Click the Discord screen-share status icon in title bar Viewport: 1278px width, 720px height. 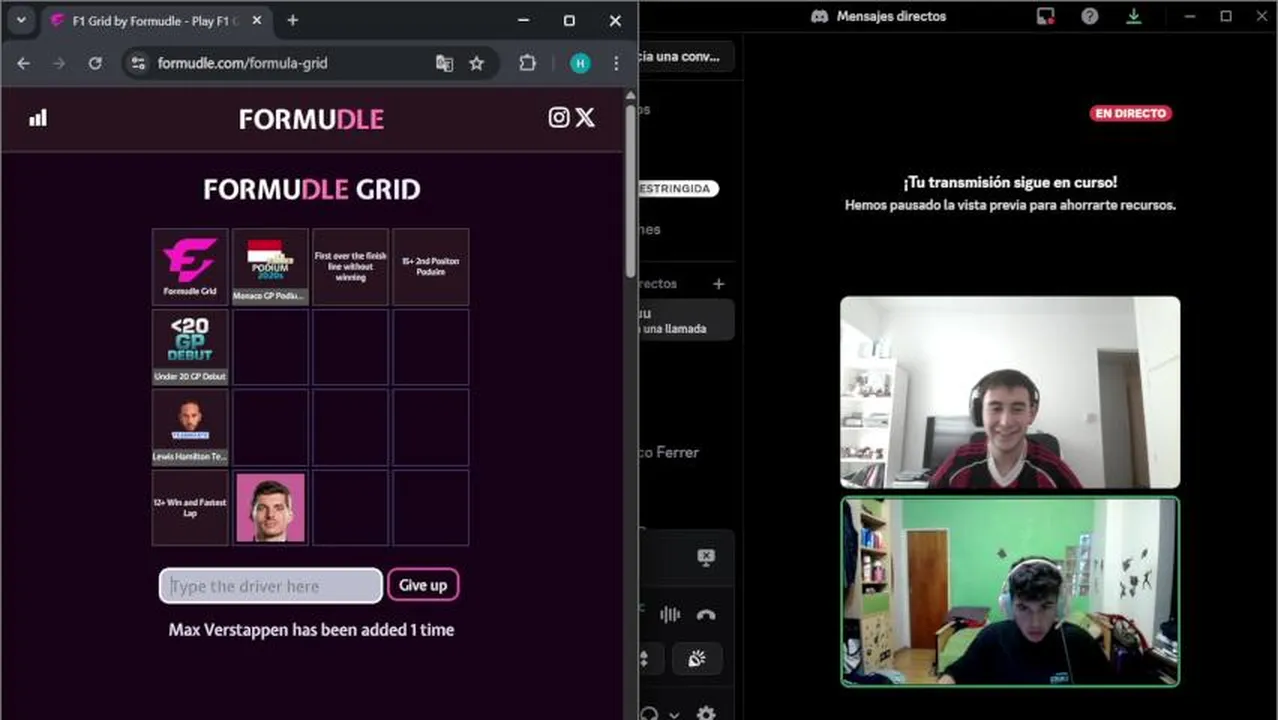click(x=1046, y=16)
